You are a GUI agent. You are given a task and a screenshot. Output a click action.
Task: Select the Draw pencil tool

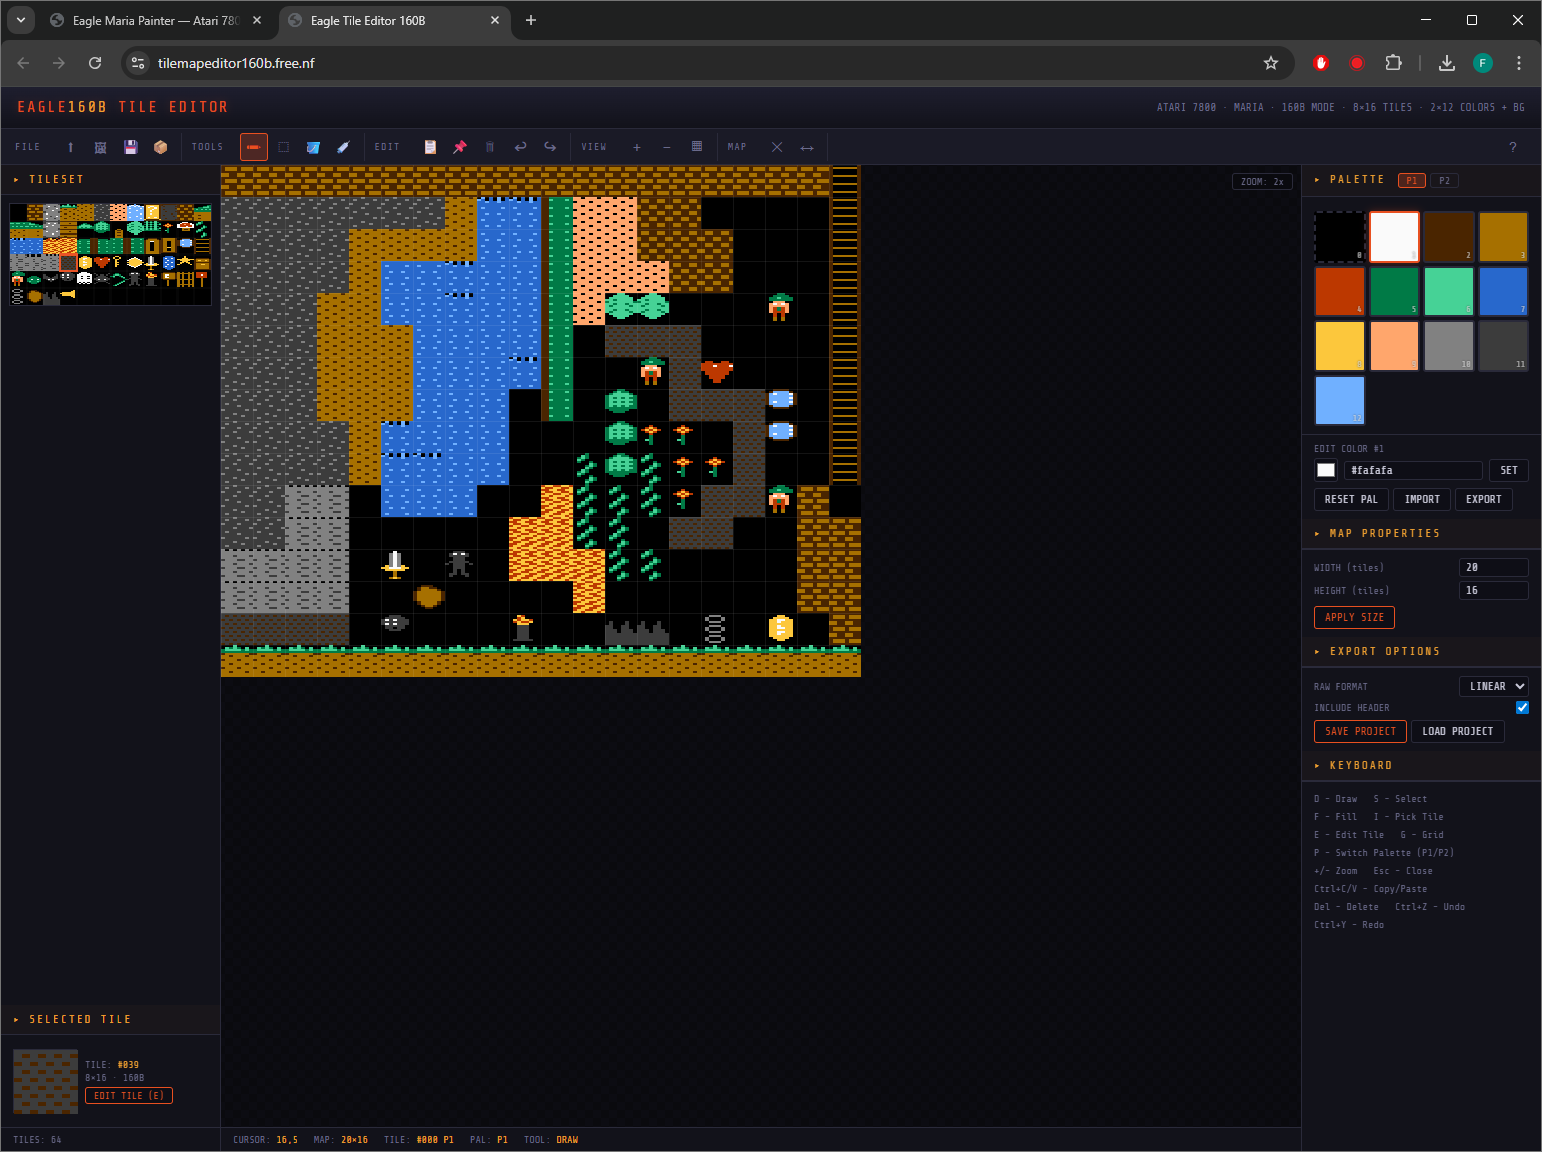(254, 147)
